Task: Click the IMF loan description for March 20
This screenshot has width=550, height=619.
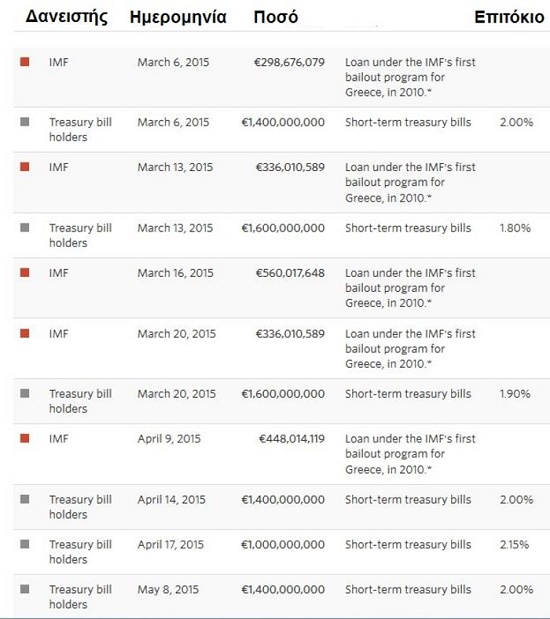Action: click(x=410, y=349)
